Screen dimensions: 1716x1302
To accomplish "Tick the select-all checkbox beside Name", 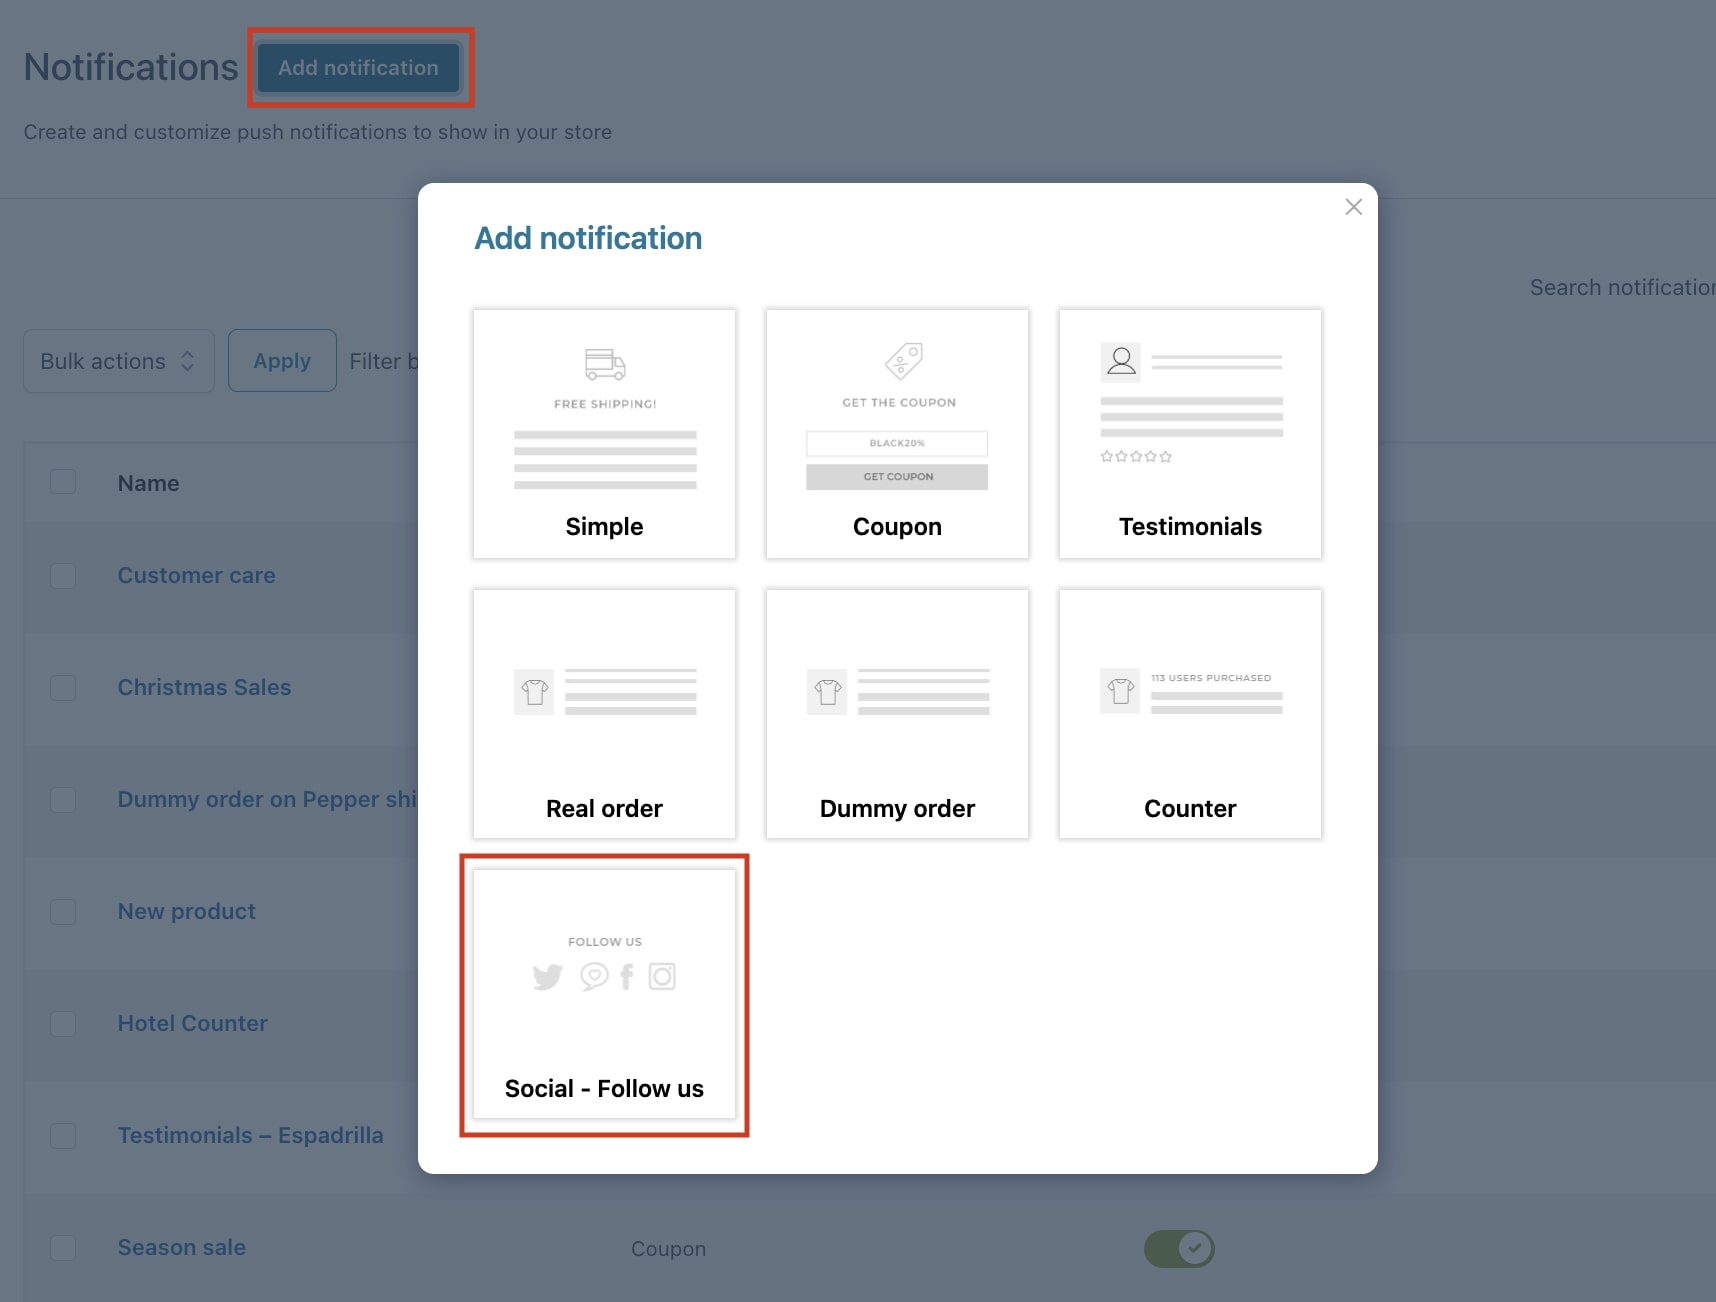I will coord(63,482).
